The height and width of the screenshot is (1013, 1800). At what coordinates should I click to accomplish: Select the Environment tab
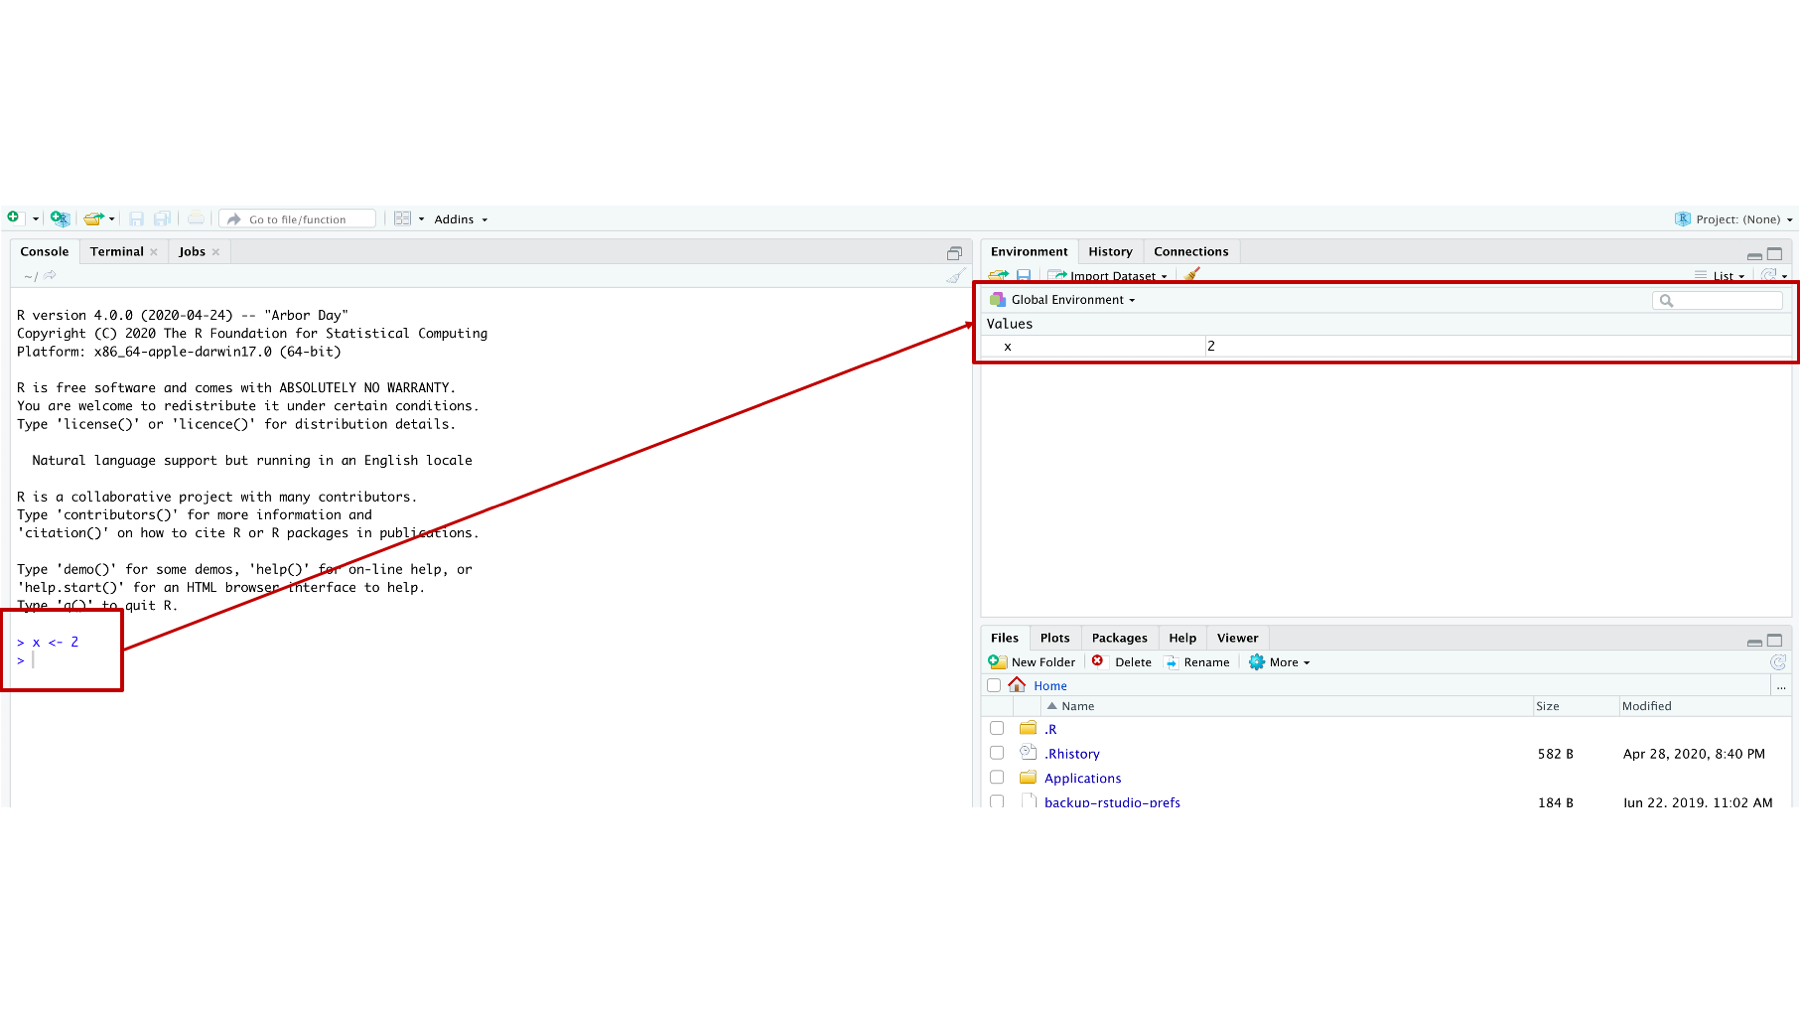coord(1029,252)
